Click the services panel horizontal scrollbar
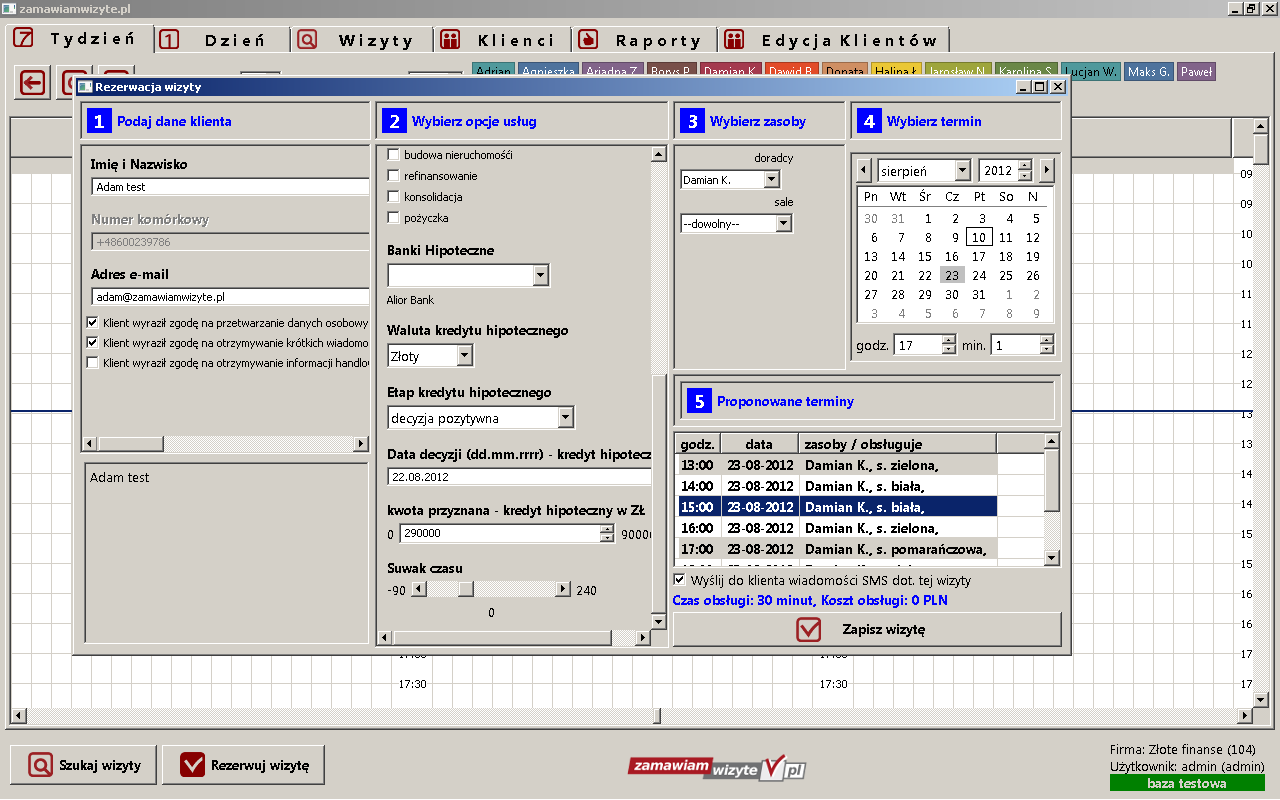1280x800 pixels. tap(514, 637)
